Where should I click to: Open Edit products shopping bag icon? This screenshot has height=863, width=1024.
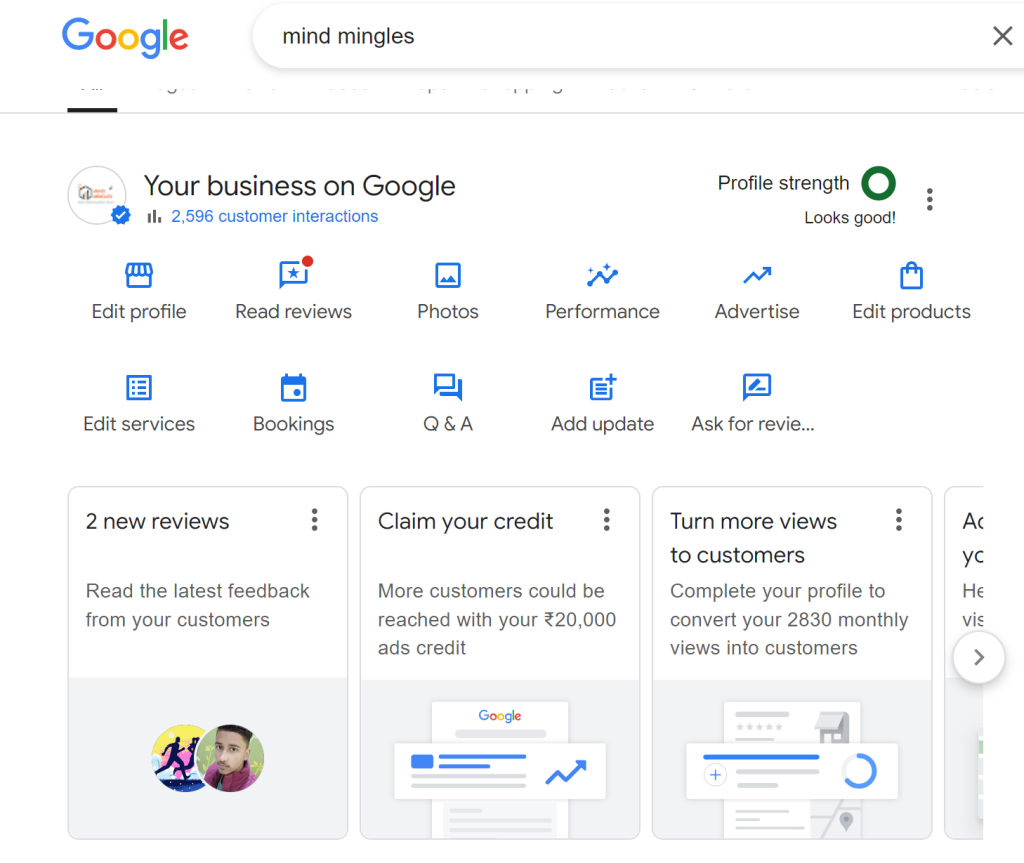911,276
